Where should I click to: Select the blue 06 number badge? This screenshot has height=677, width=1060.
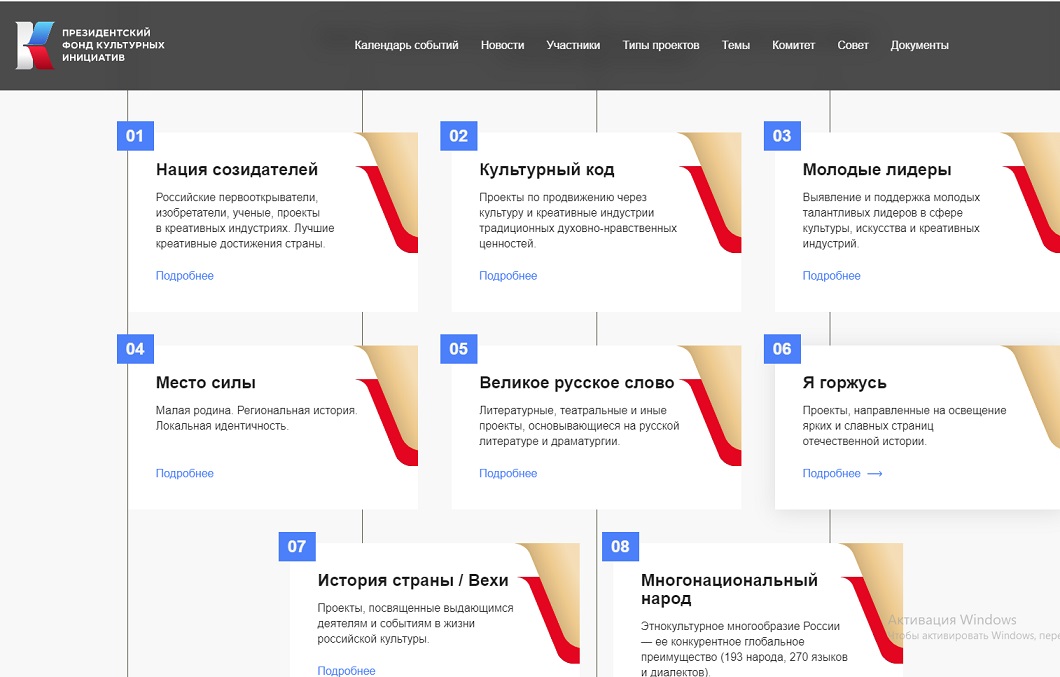click(782, 349)
